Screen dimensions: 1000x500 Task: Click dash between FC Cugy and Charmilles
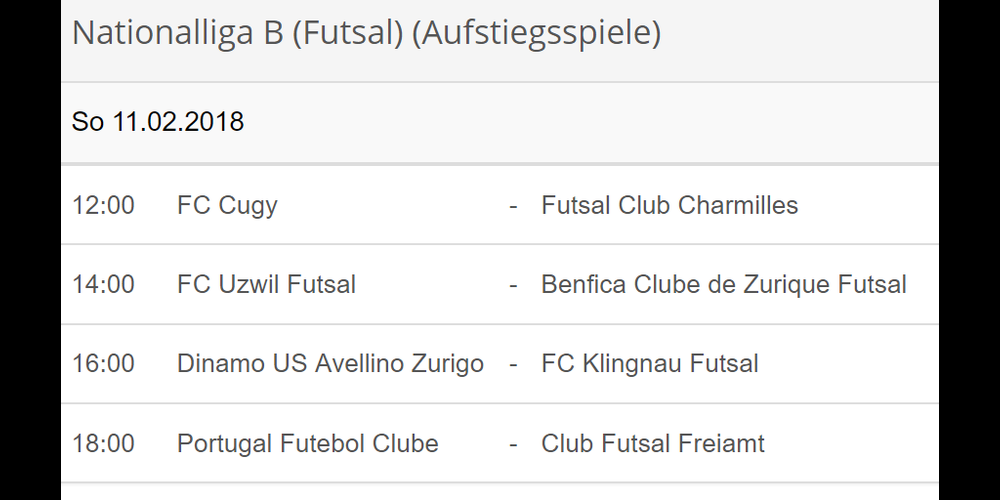[513, 205]
